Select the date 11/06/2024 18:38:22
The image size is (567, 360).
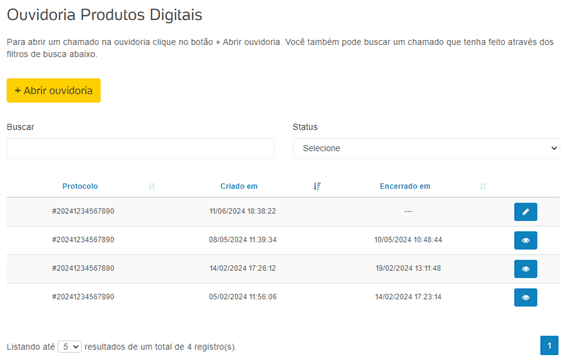(x=243, y=211)
